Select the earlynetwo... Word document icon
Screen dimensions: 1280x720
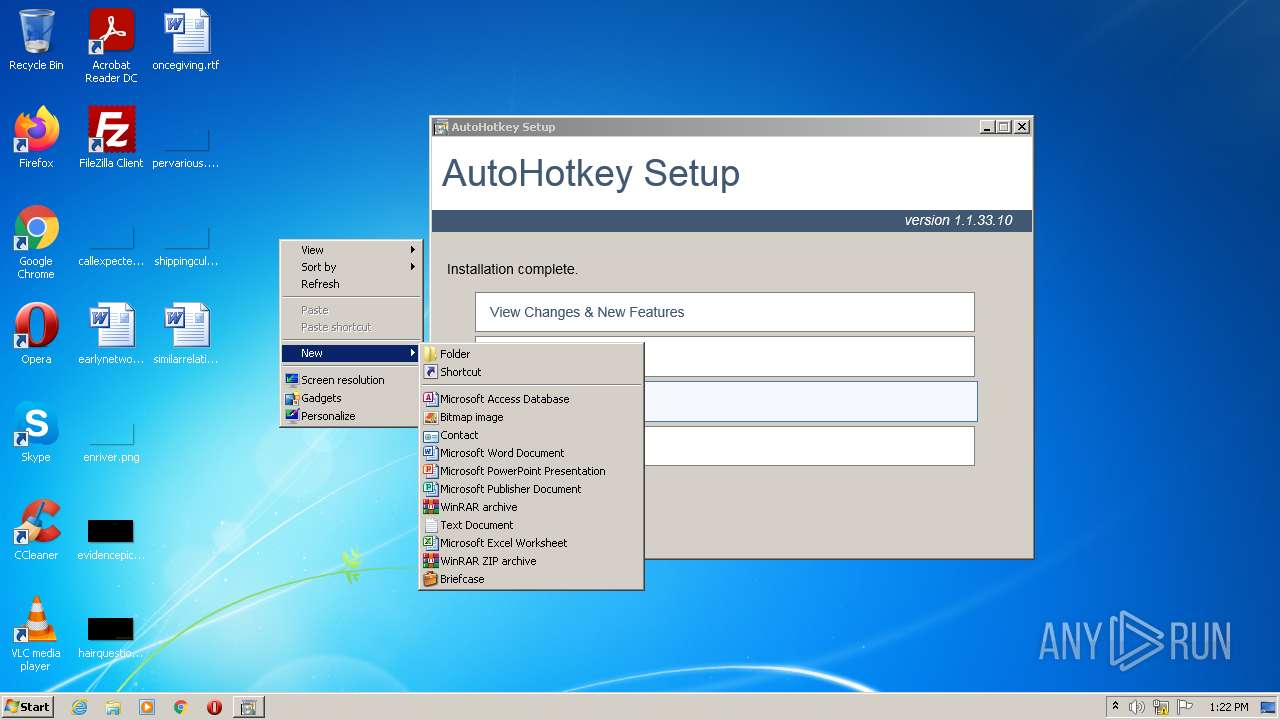point(111,334)
